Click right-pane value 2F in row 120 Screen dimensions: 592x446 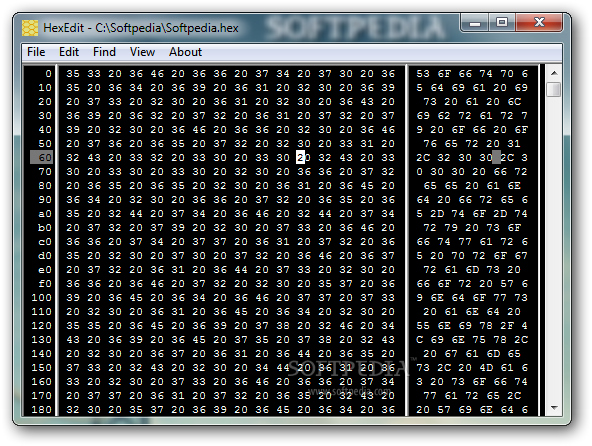[507, 326]
